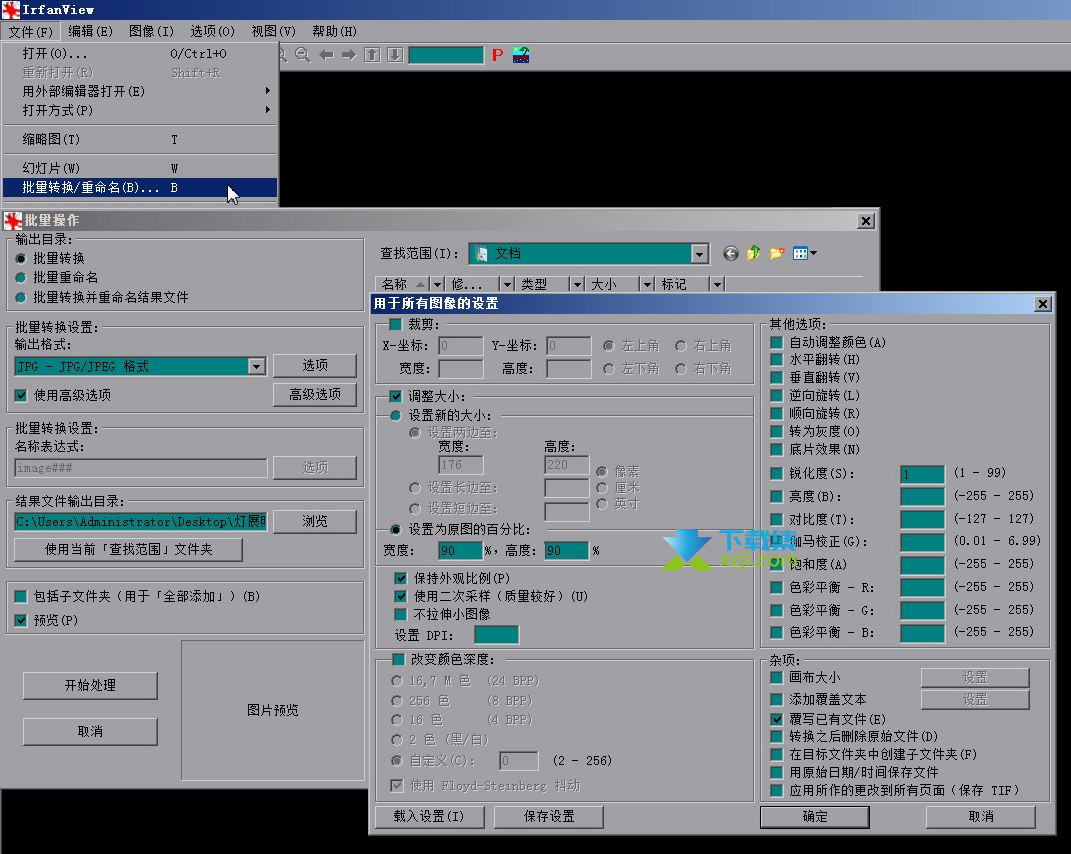Create new folder icon in batch dialog
1071x854 pixels.
(x=777, y=254)
